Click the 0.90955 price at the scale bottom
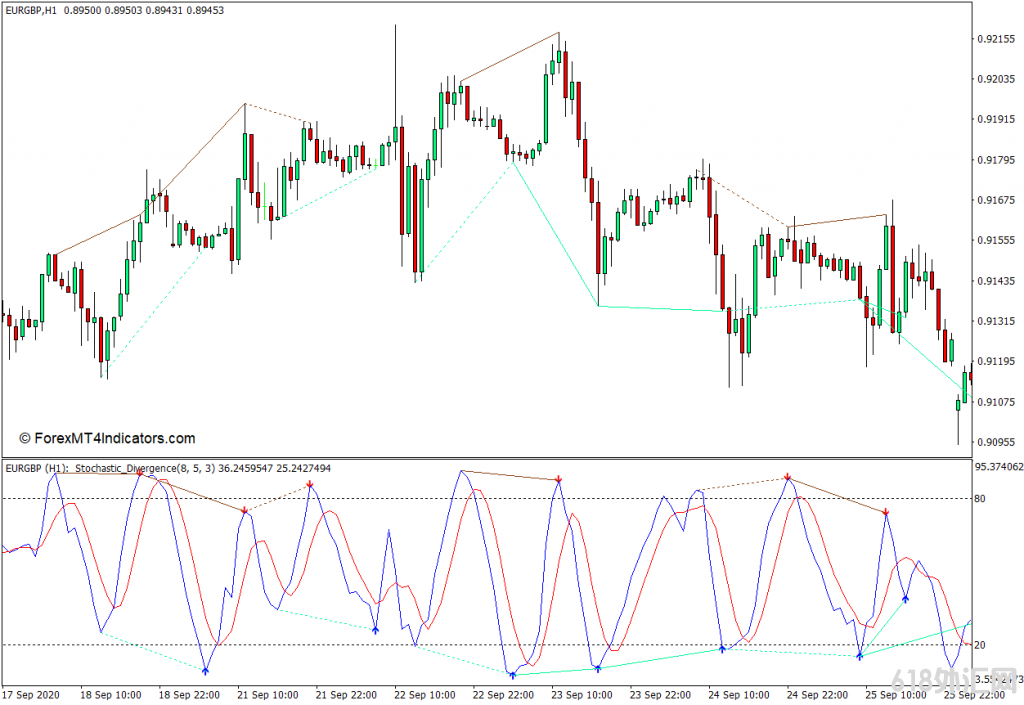Image resolution: width=1024 pixels, height=705 pixels. [995, 441]
